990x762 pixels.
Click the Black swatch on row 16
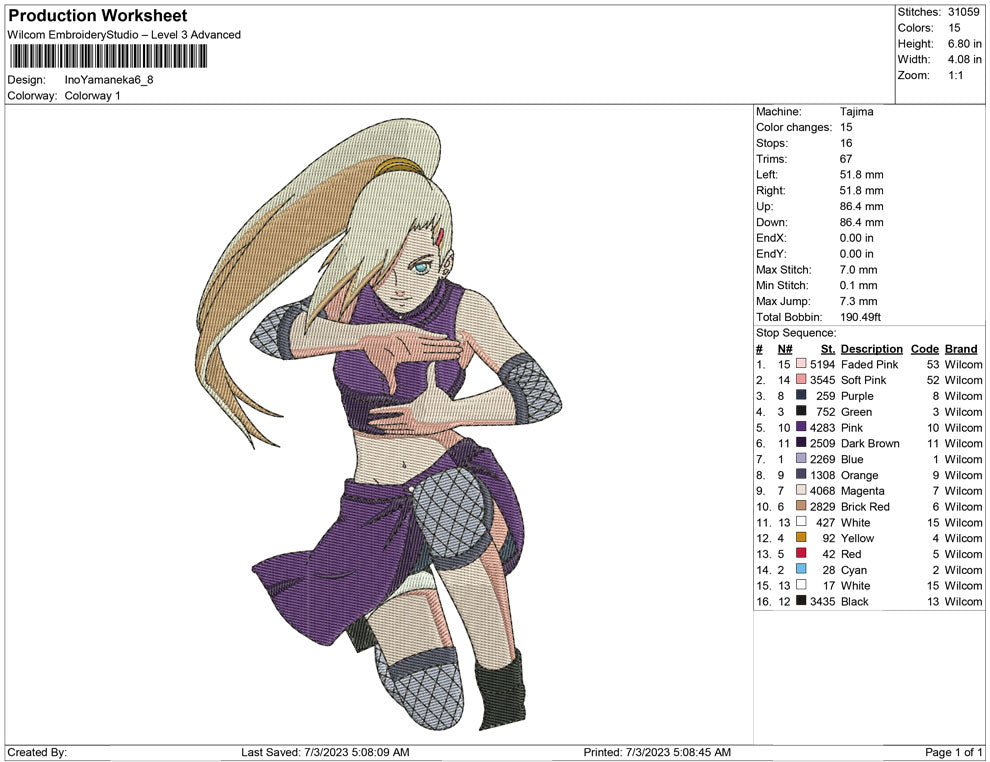click(x=800, y=601)
